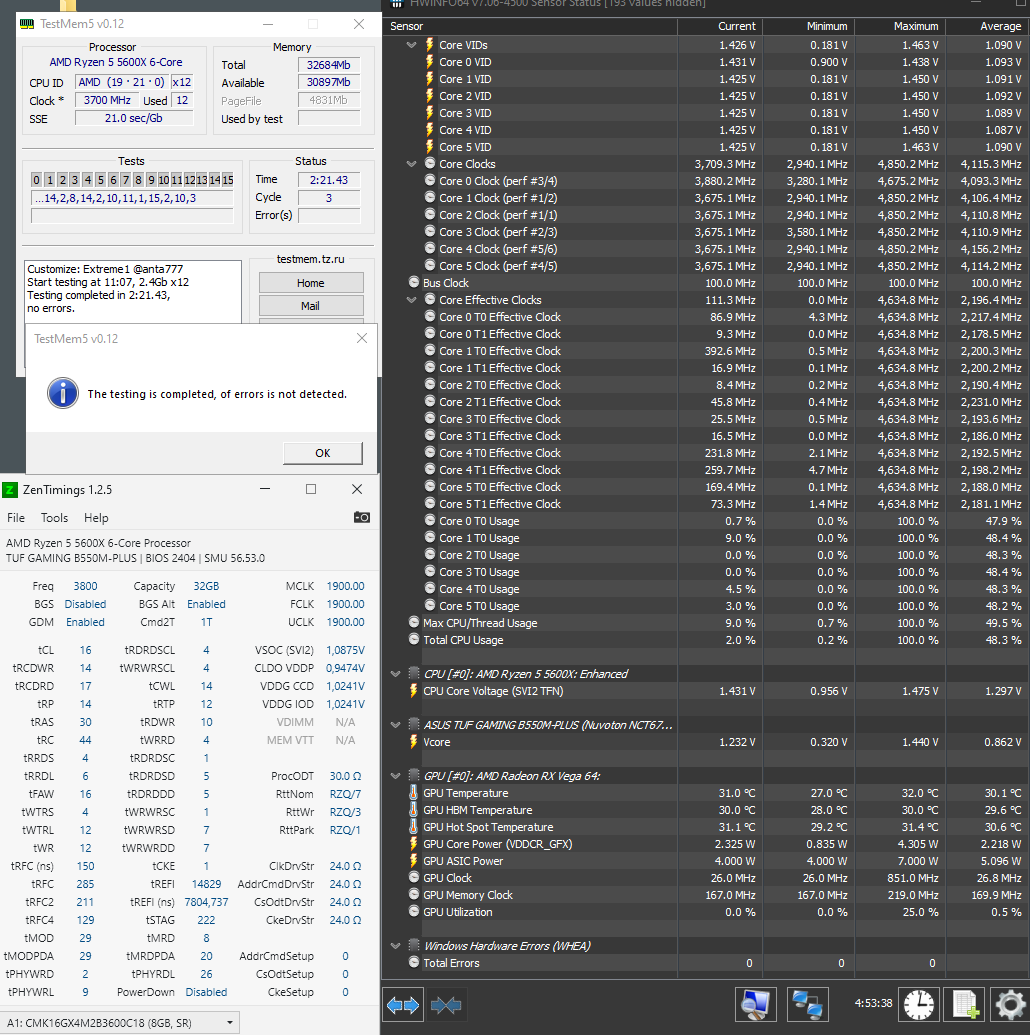Select the GPU Clock sensor icon
The width and height of the screenshot is (1030, 1035).
414,878
